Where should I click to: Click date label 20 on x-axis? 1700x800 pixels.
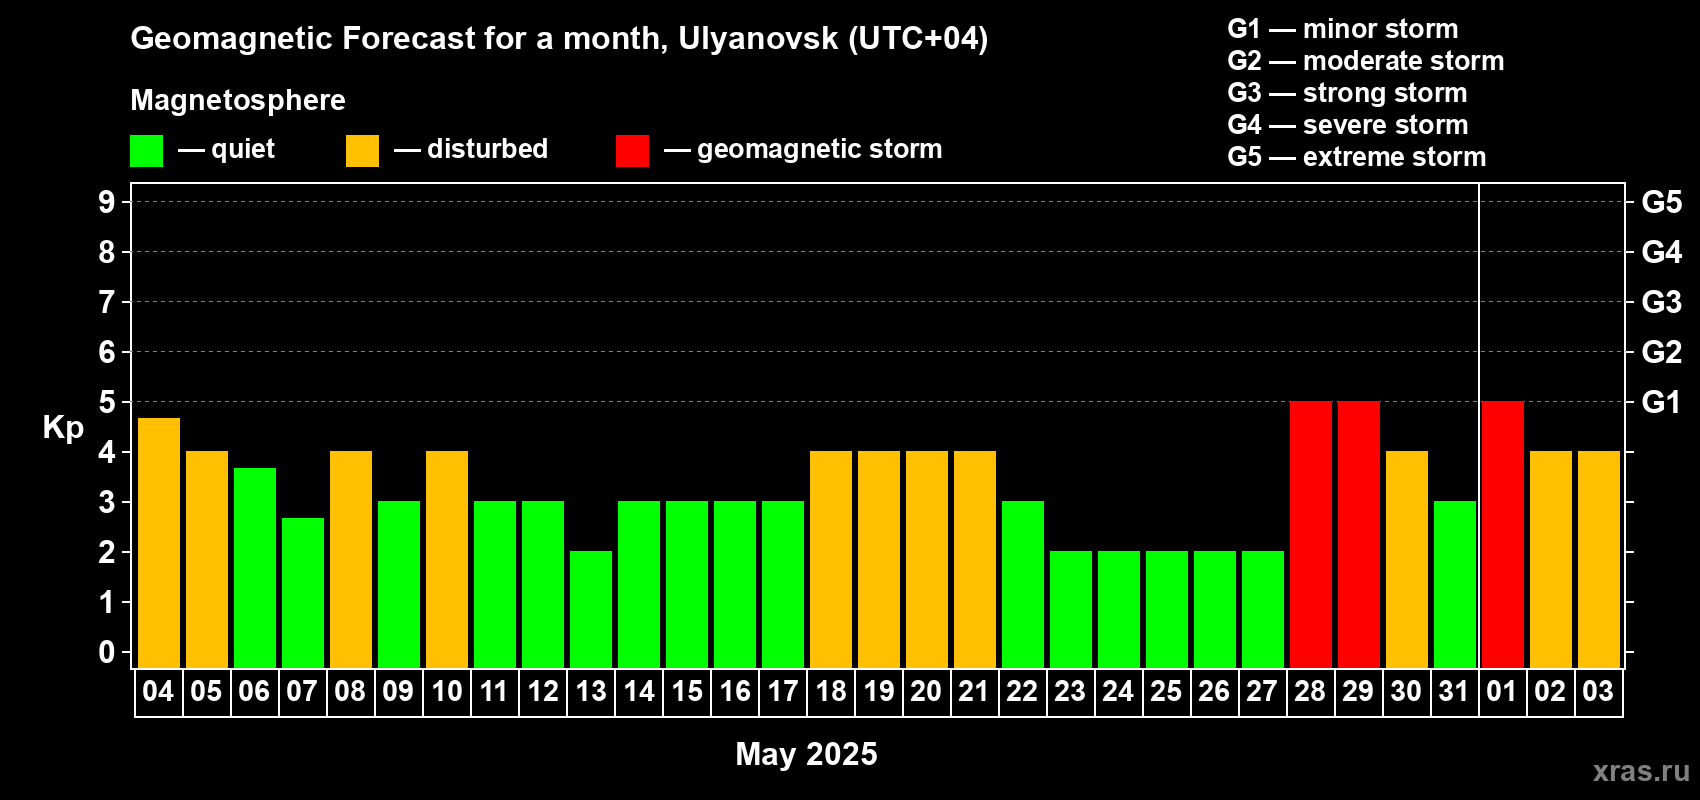pyautogui.click(x=926, y=692)
